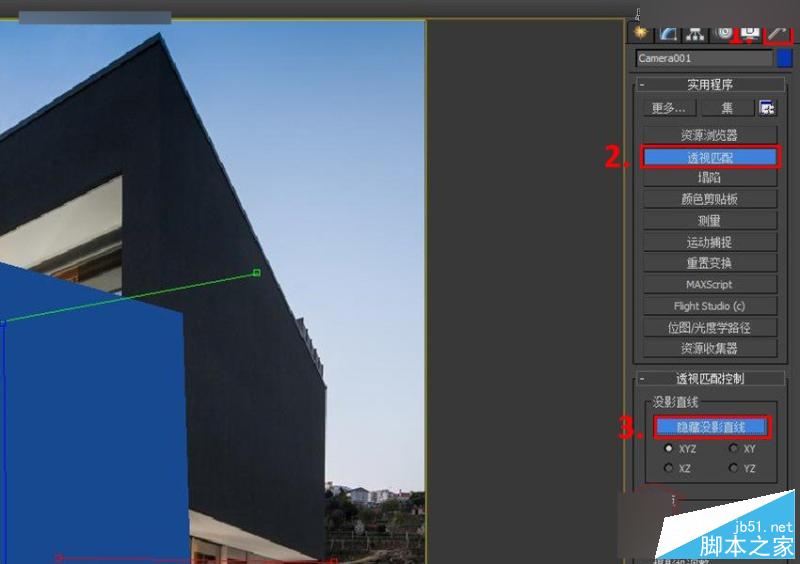Open the 颜色剪贴板 utility
The image size is (800, 564).
710,199
